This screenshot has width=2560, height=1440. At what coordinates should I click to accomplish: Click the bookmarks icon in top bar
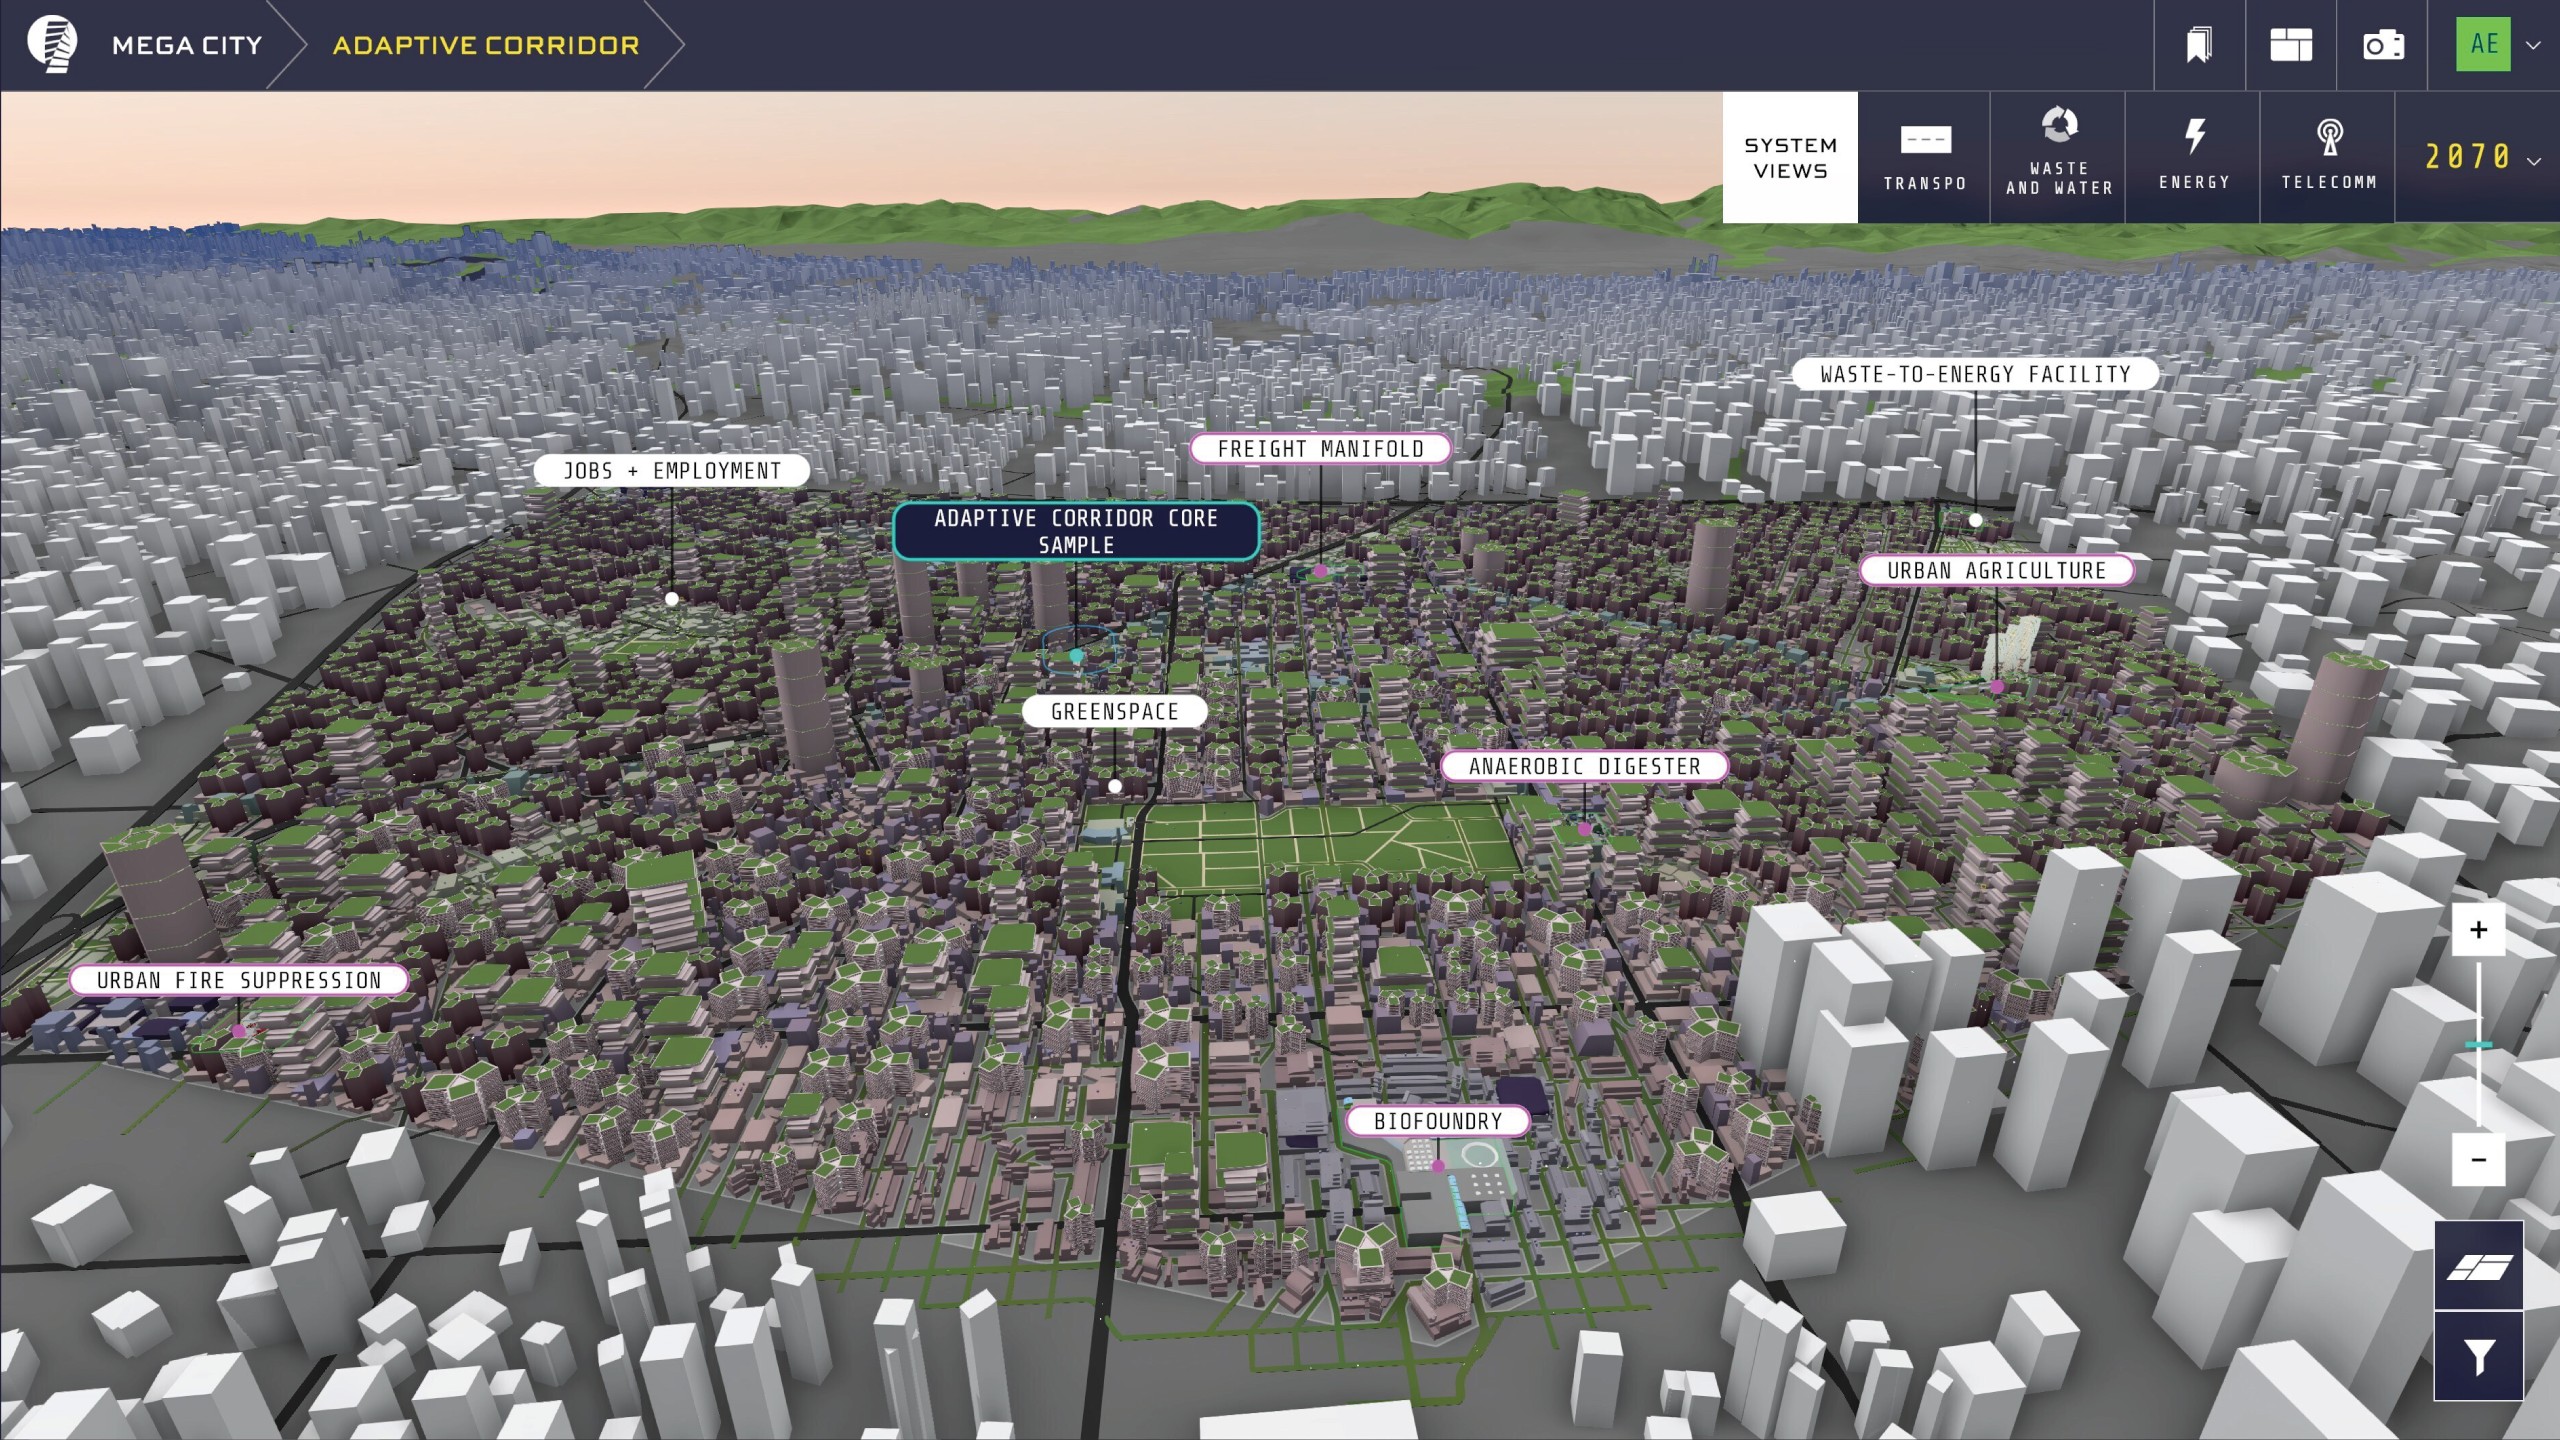[x=2199, y=45]
